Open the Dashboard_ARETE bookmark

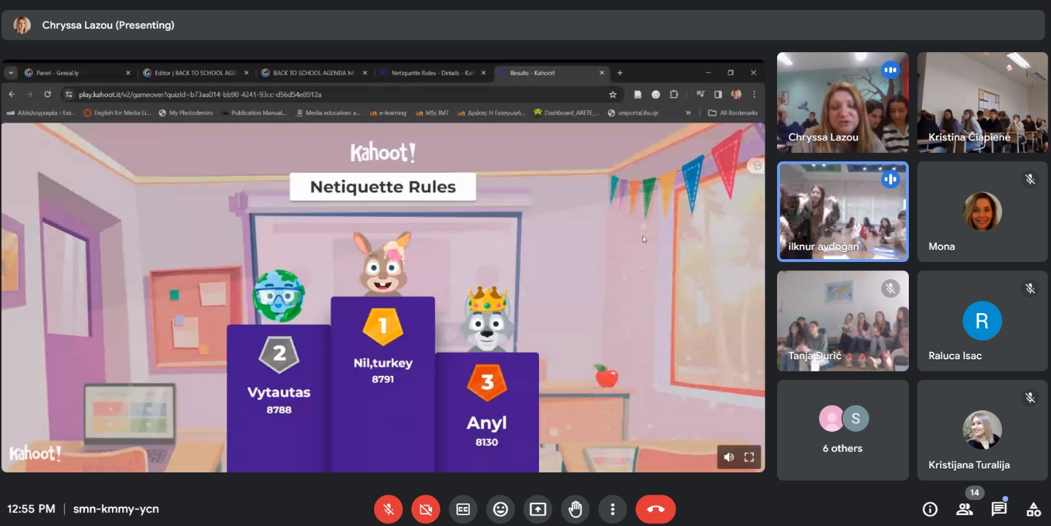(564, 113)
